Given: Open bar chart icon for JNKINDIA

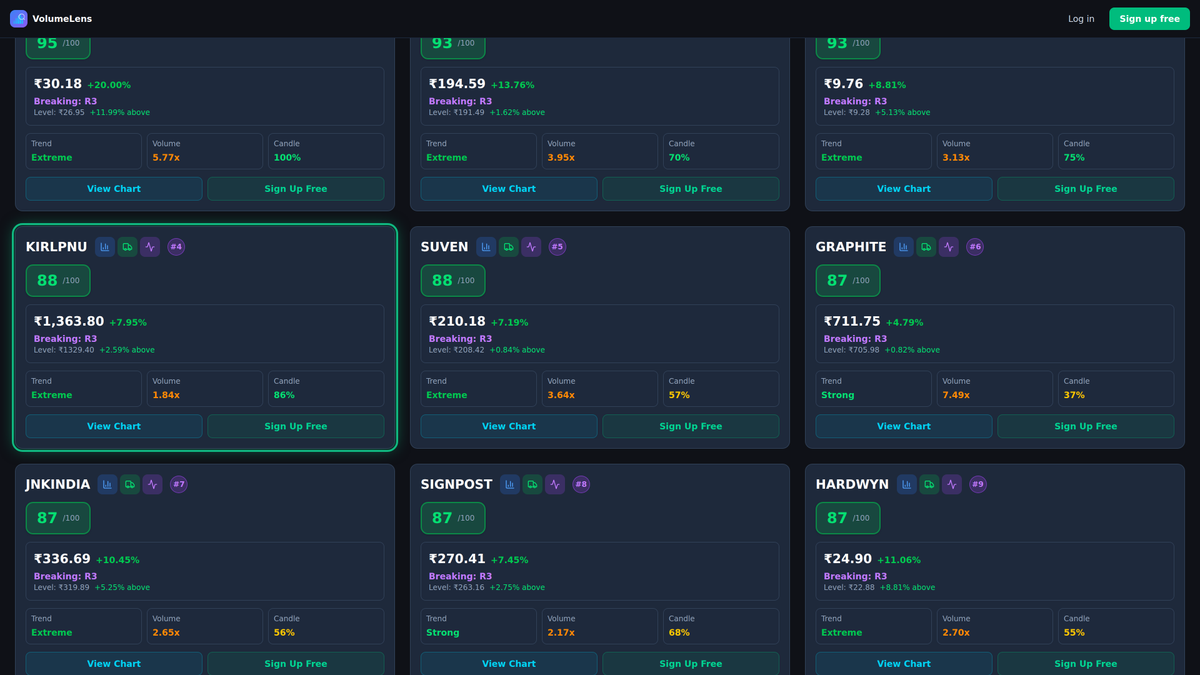Looking at the screenshot, I should tap(107, 484).
